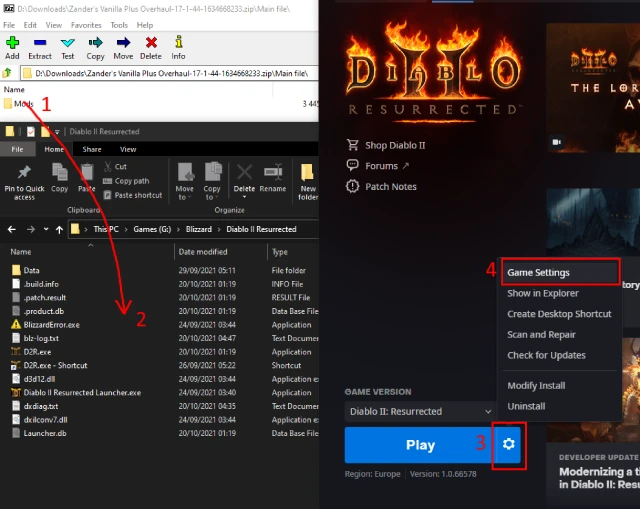Click Games (G:) in the breadcrumb
The height and width of the screenshot is (509, 640).
(x=152, y=229)
